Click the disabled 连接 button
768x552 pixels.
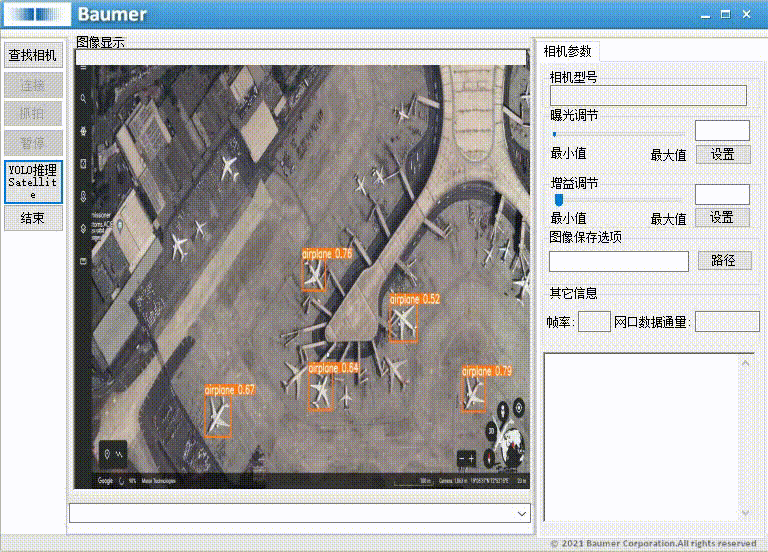[x=33, y=86]
